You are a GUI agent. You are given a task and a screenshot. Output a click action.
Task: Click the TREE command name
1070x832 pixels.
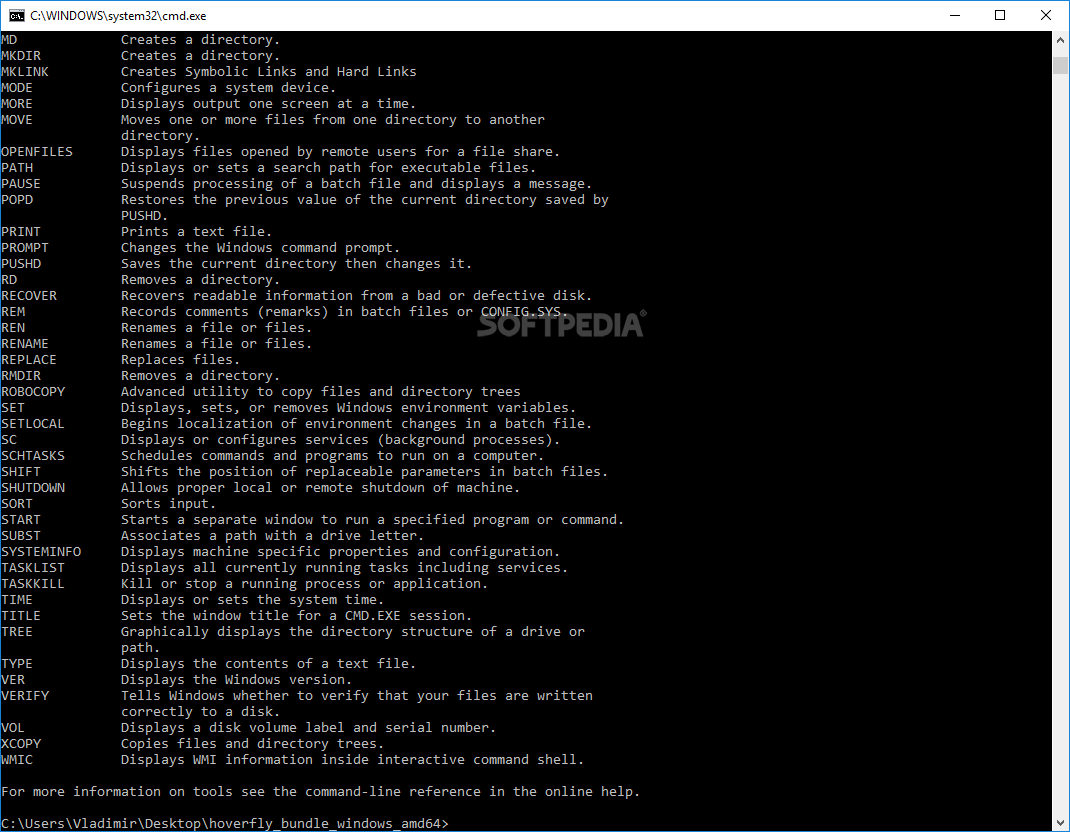(x=17, y=632)
